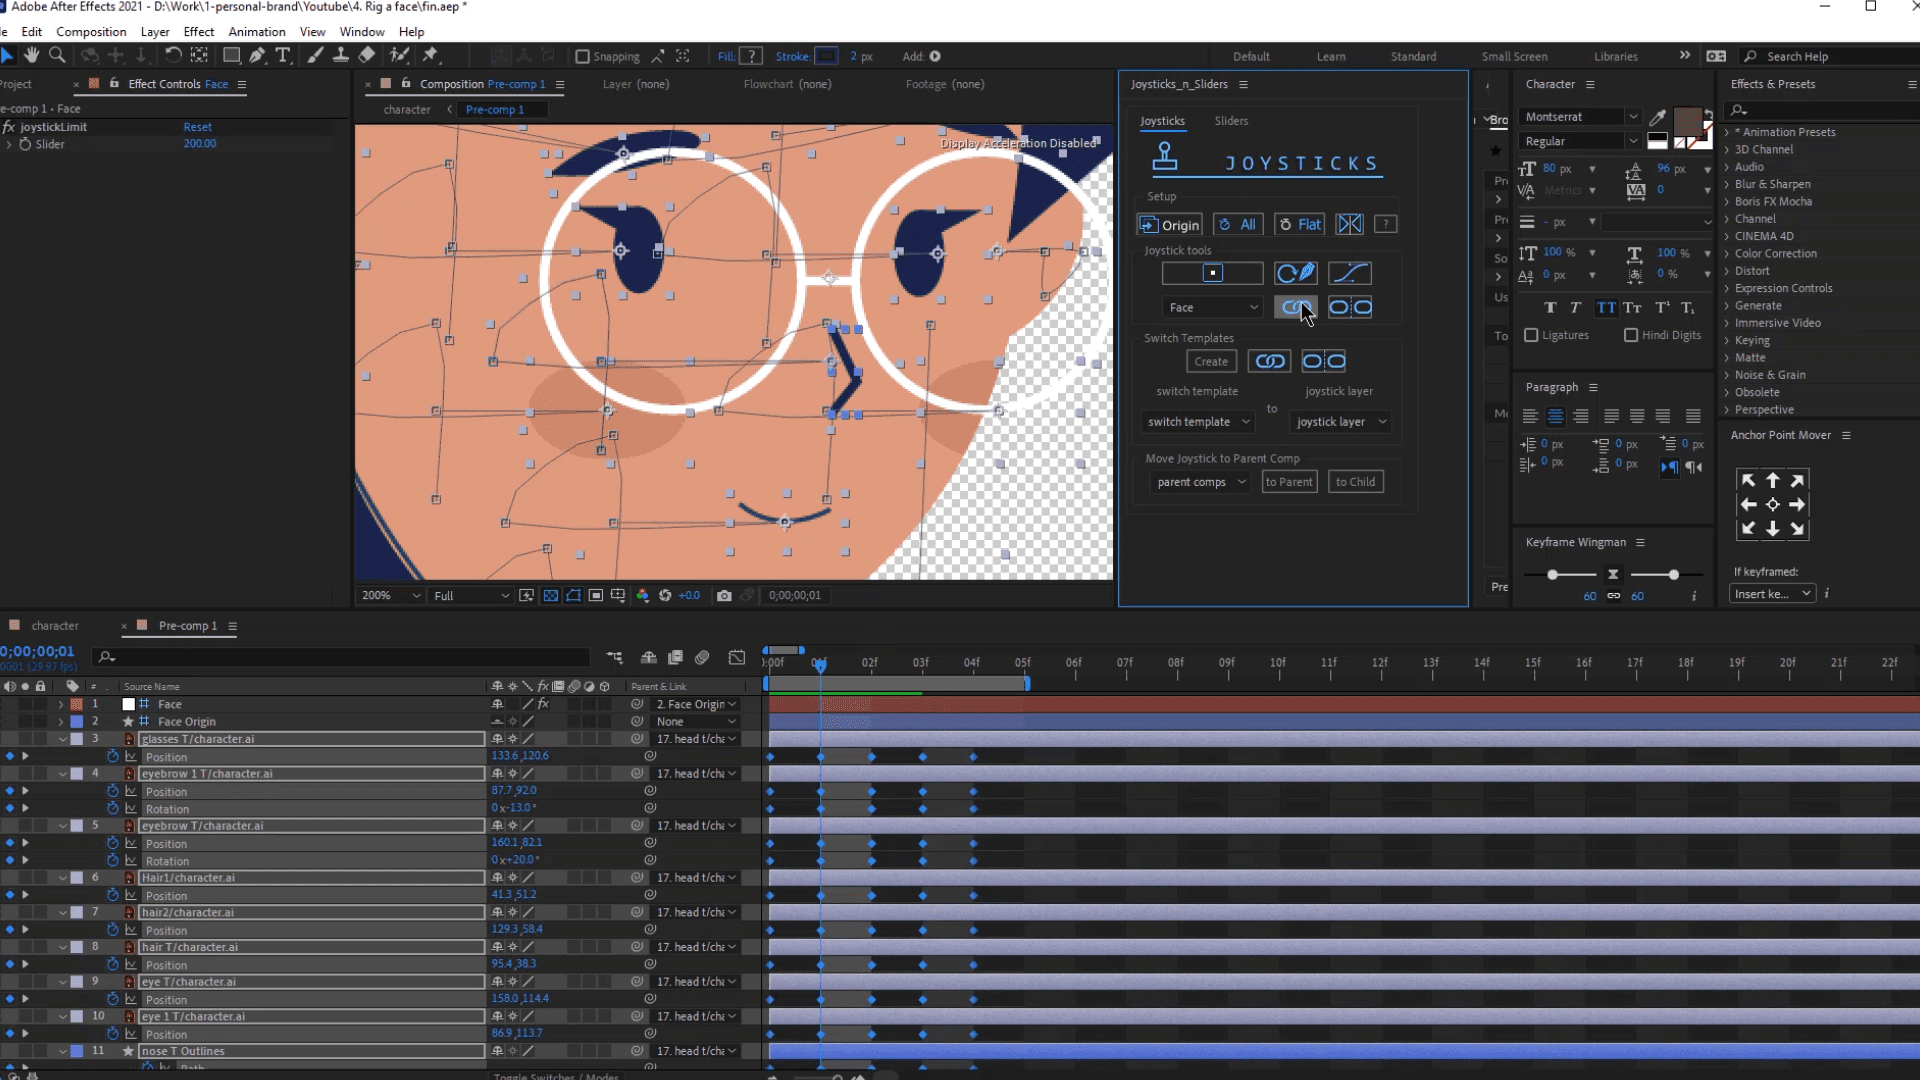Toggle Rotation stopwatch for eyebrow 1 T layer
This screenshot has width=1920, height=1080.
click(113, 809)
